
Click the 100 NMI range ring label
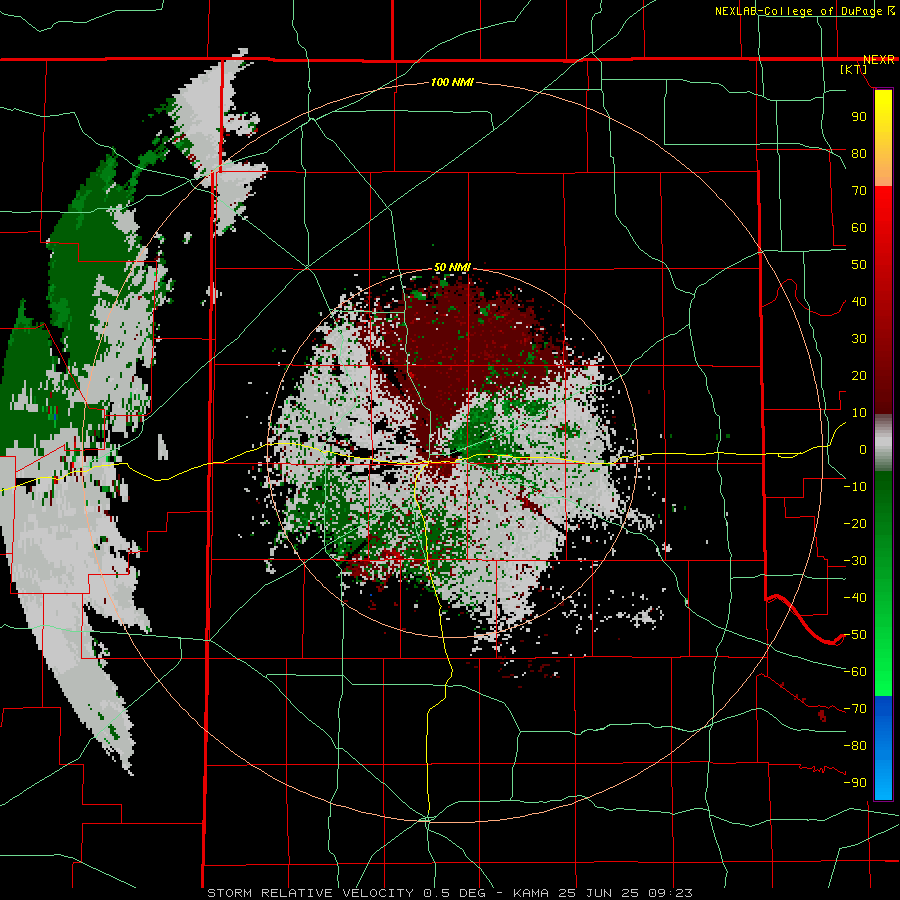click(452, 82)
